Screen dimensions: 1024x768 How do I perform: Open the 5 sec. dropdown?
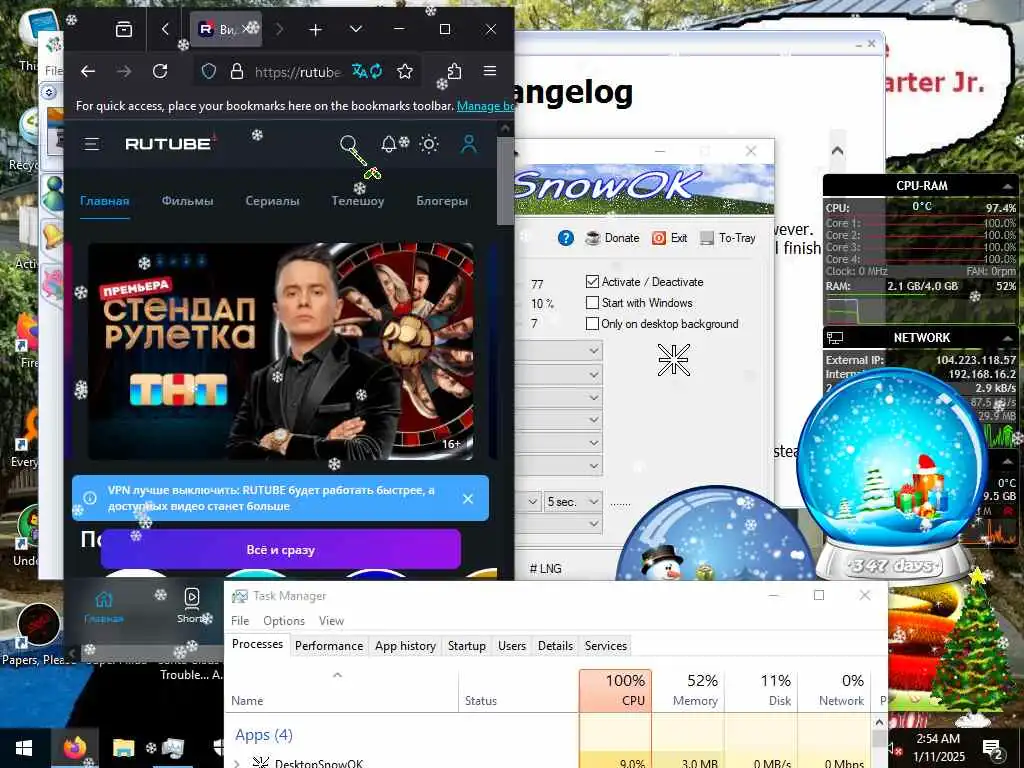click(x=572, y=502)
